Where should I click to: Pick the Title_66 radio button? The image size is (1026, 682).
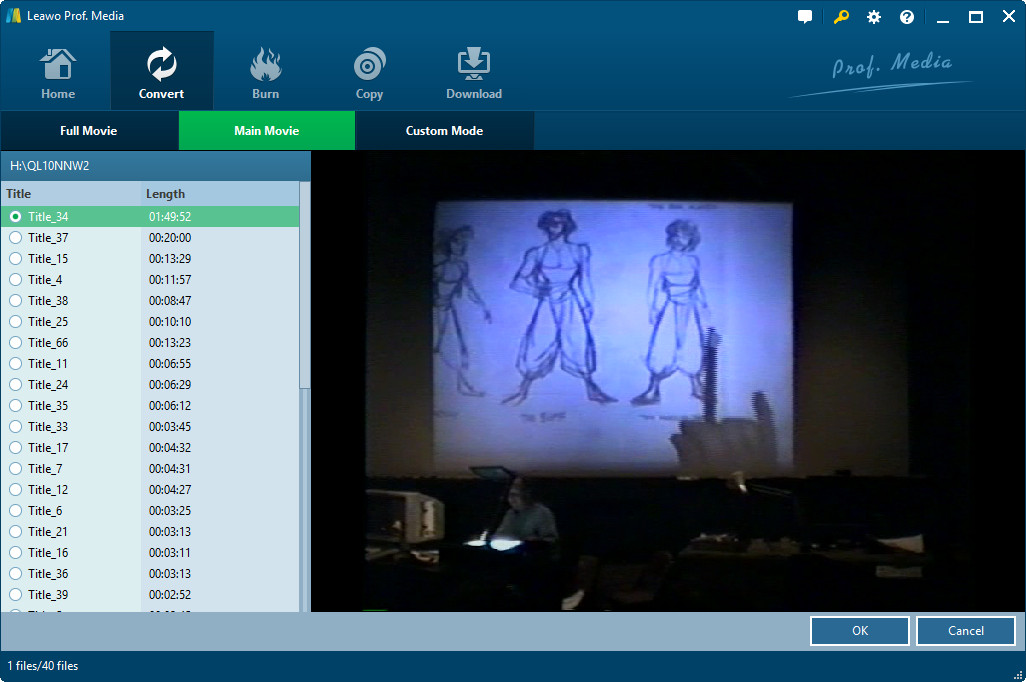tap(15, 343)
